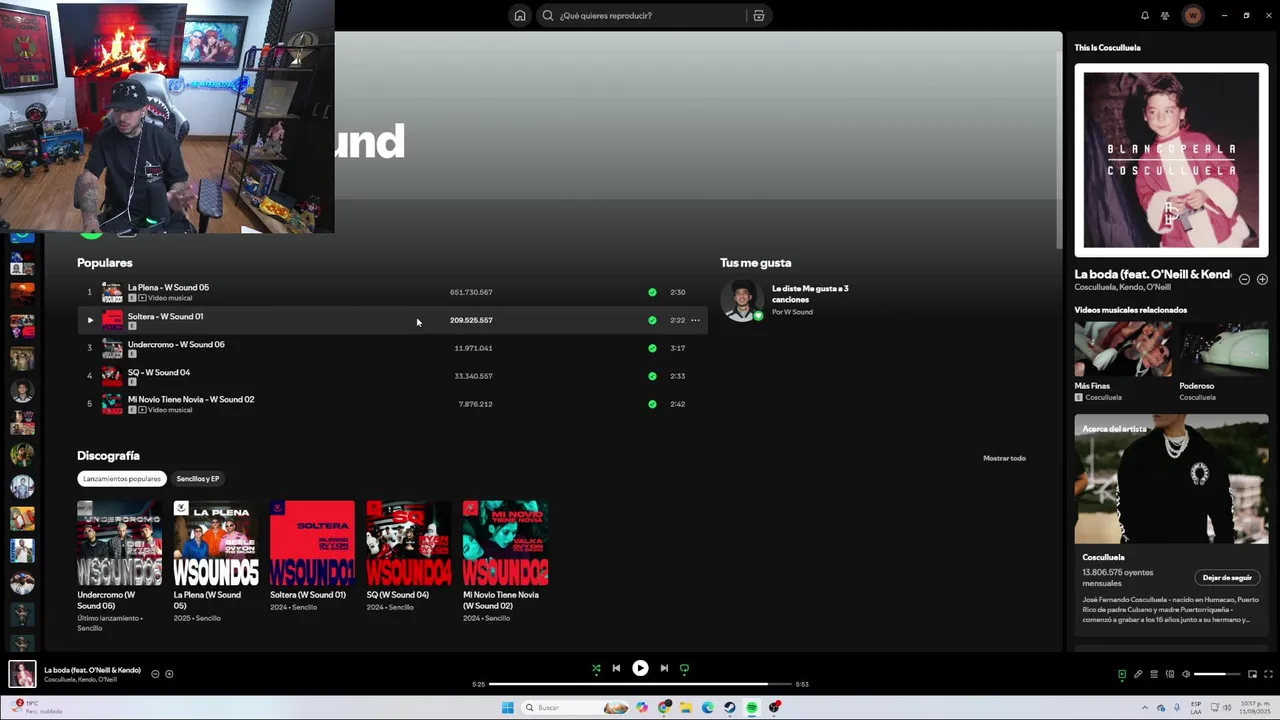Open the La Plena (W Sound 05) album cover
This screenshot has width=1280, height=720.
(215, 543)
